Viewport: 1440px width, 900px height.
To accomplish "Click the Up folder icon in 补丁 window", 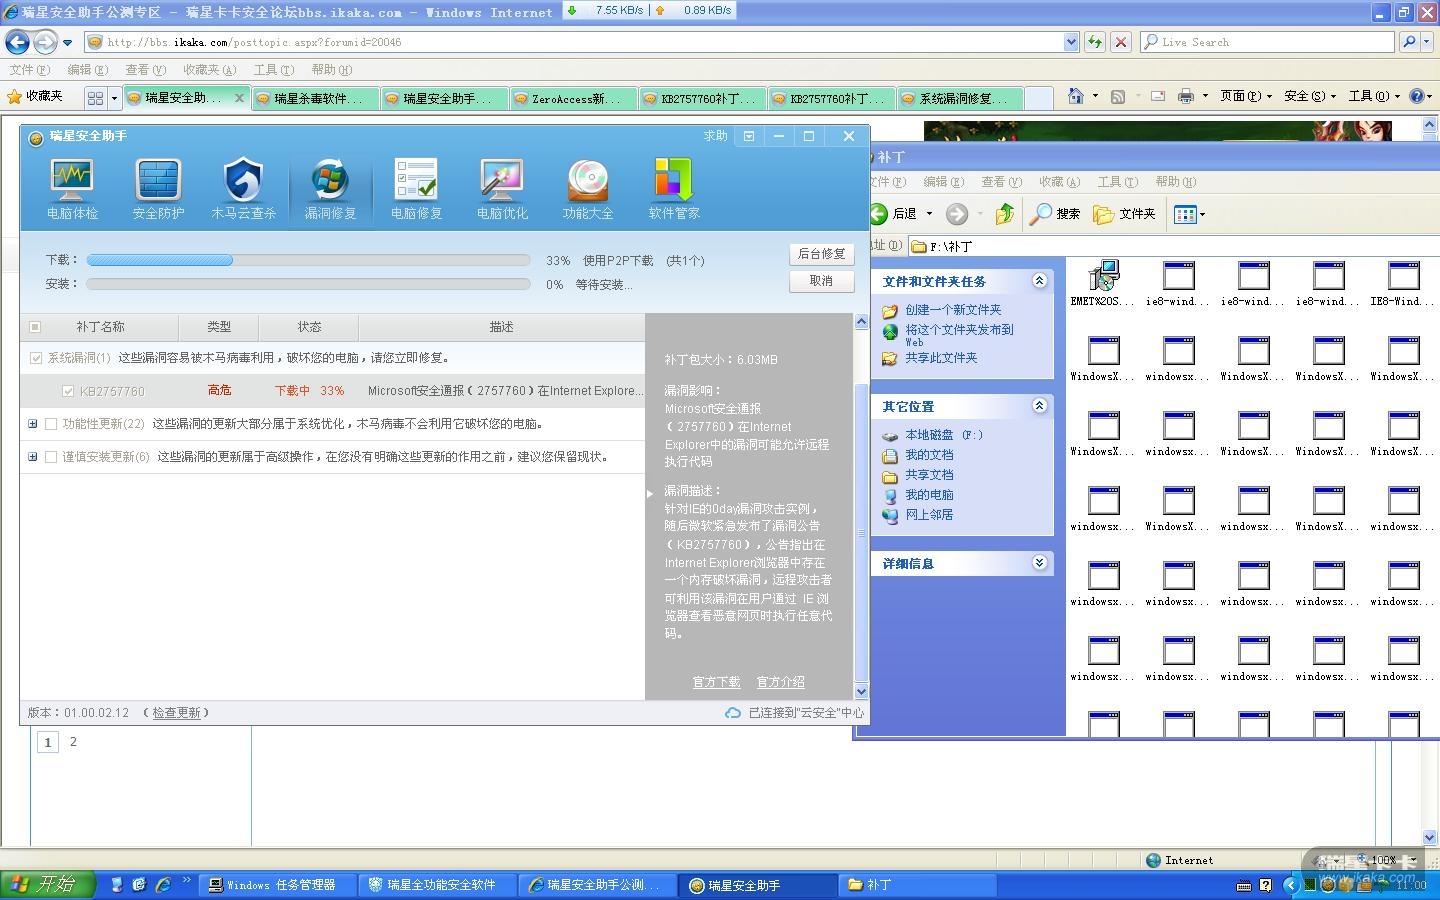I will [x=1005, y=213].
